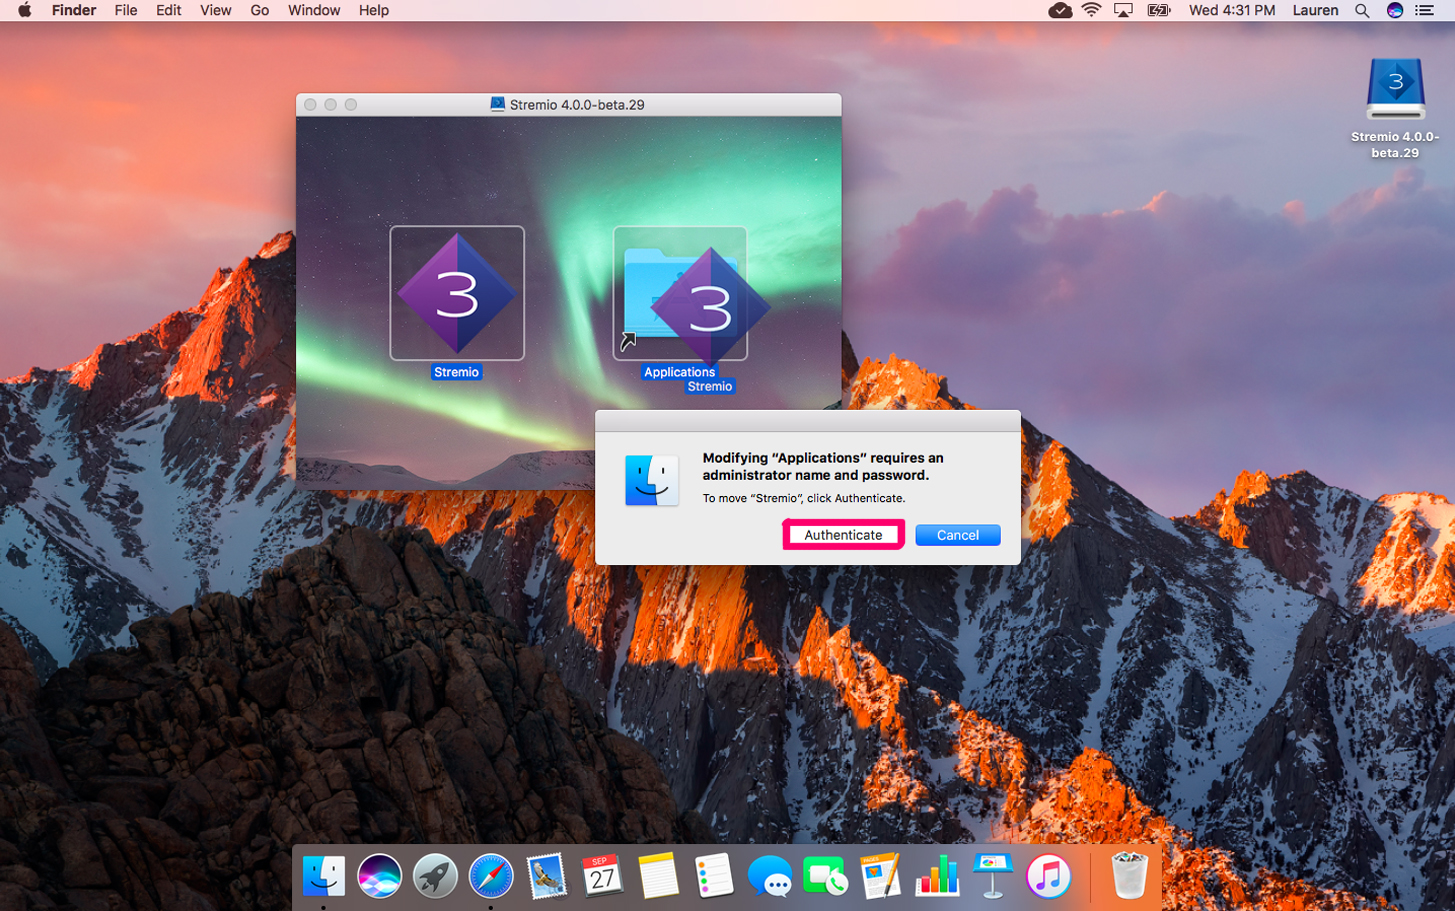The image size is (1455, 911).
Task: Cancel the administrator password dialog
Action: tap(957, 535)
